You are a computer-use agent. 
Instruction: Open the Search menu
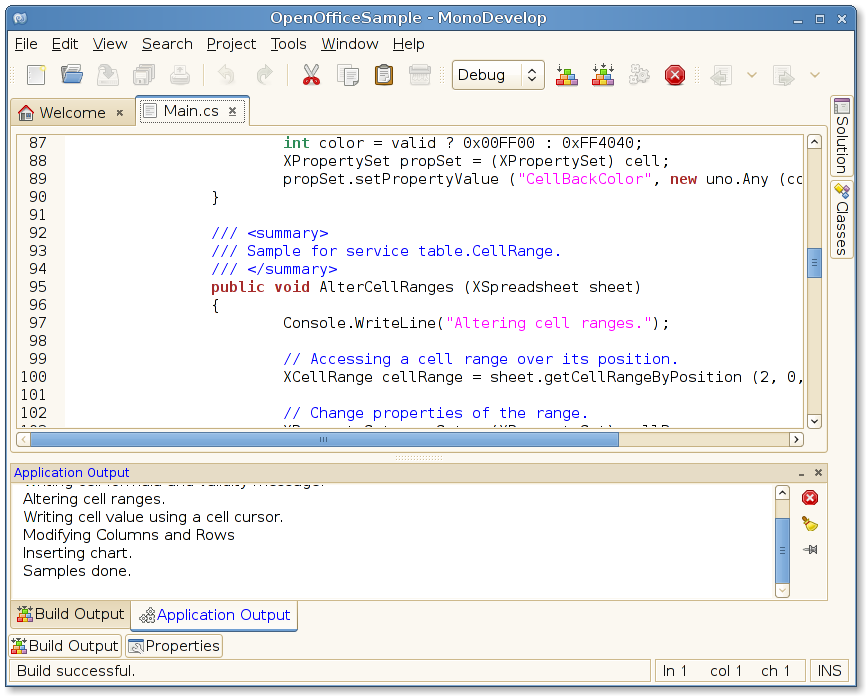pyautogui.click(x=167, y=44)
